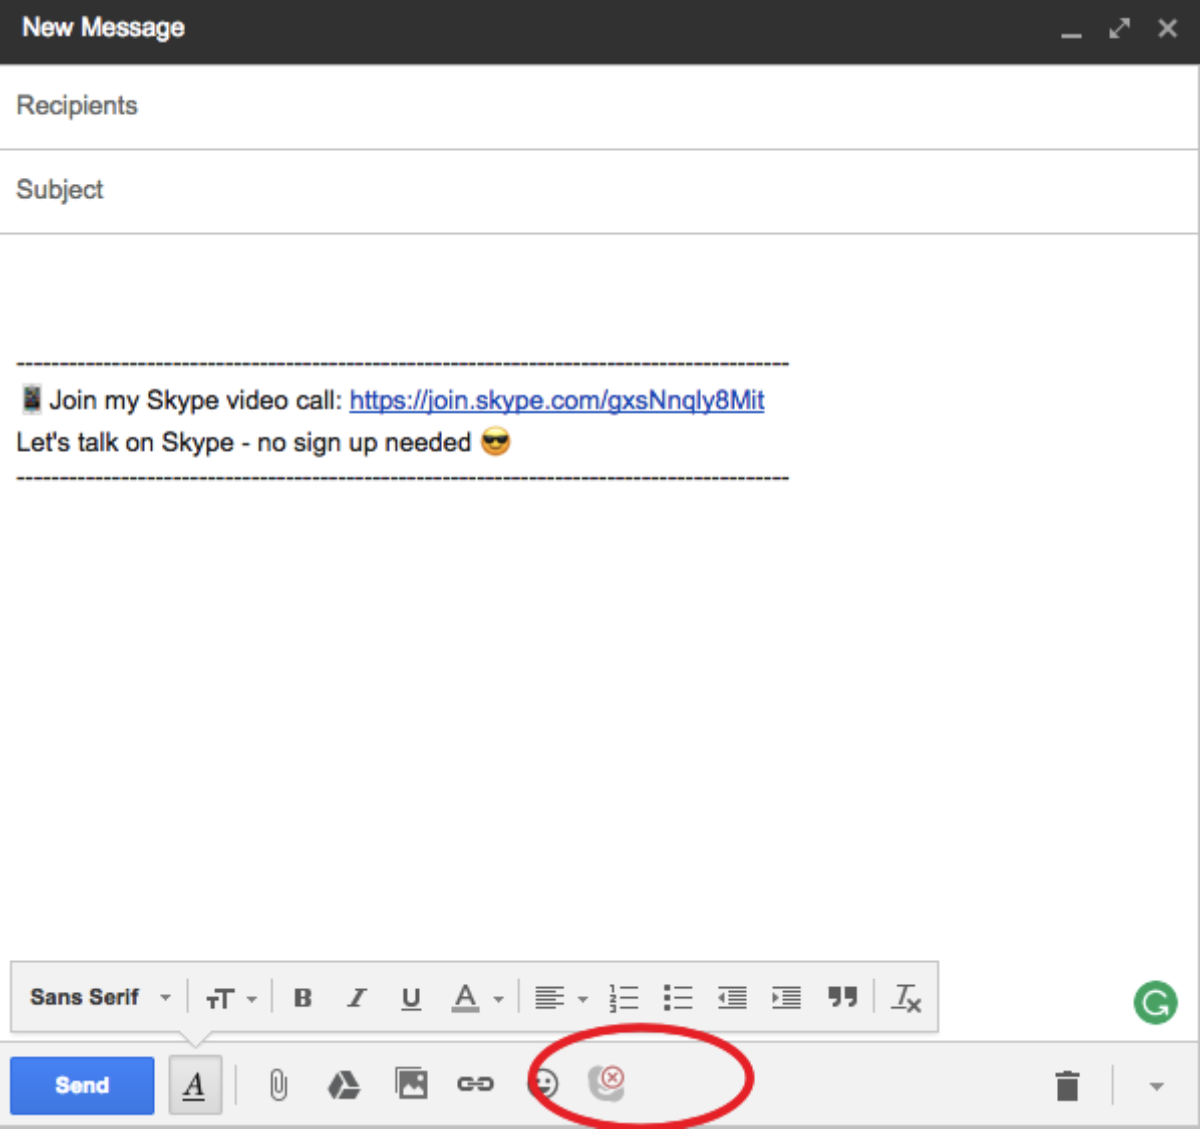The image size is (1200, 1129).
Task: Focus the Recipients field
Action: pyautogui.click(x=600, y=107)
